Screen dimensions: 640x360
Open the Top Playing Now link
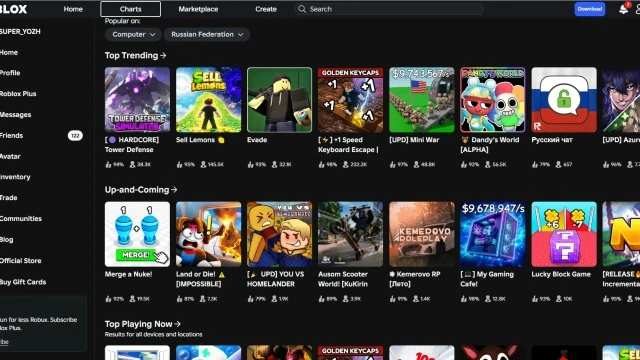pyautogui.click(x=142, y=324)
